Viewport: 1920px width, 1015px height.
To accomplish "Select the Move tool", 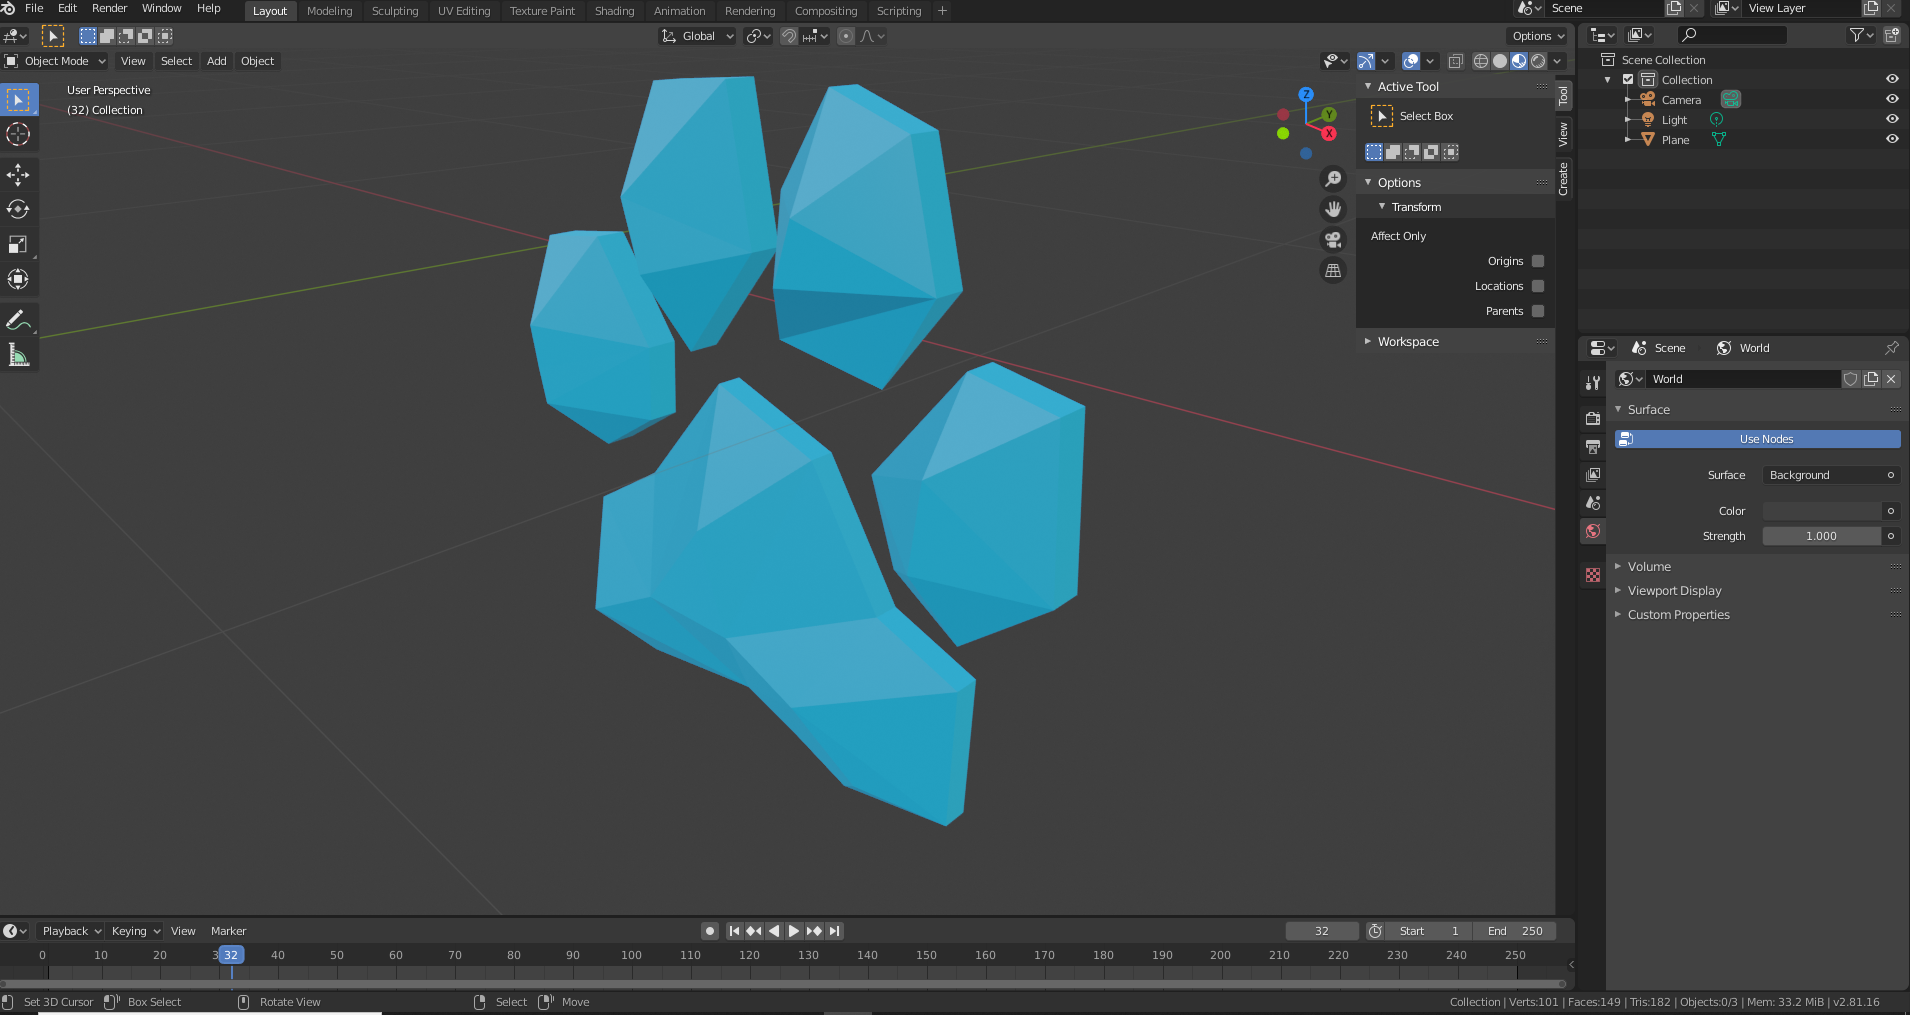I will tap(18, 174).
